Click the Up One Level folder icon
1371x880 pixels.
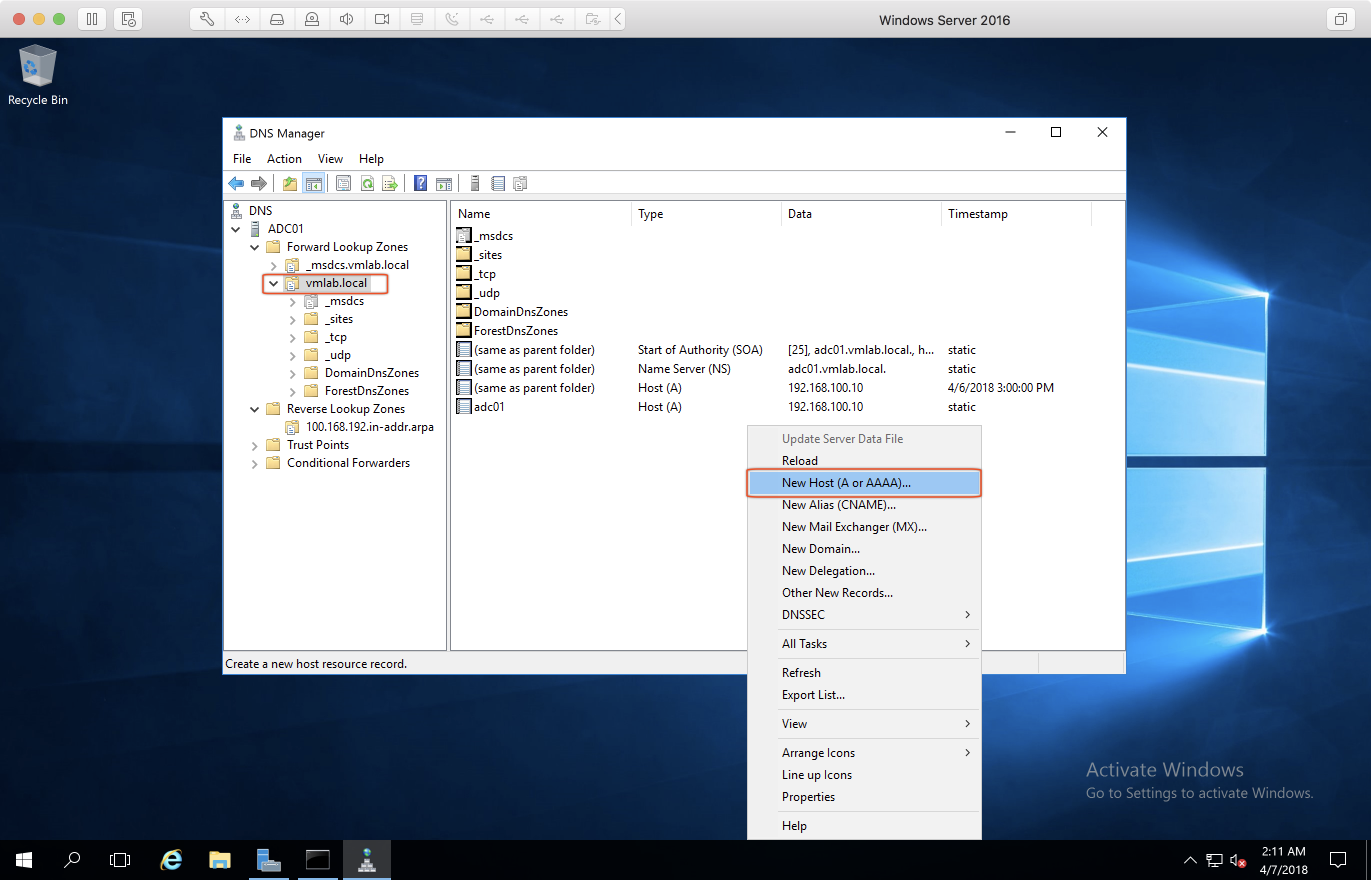[x=290, y=183]
